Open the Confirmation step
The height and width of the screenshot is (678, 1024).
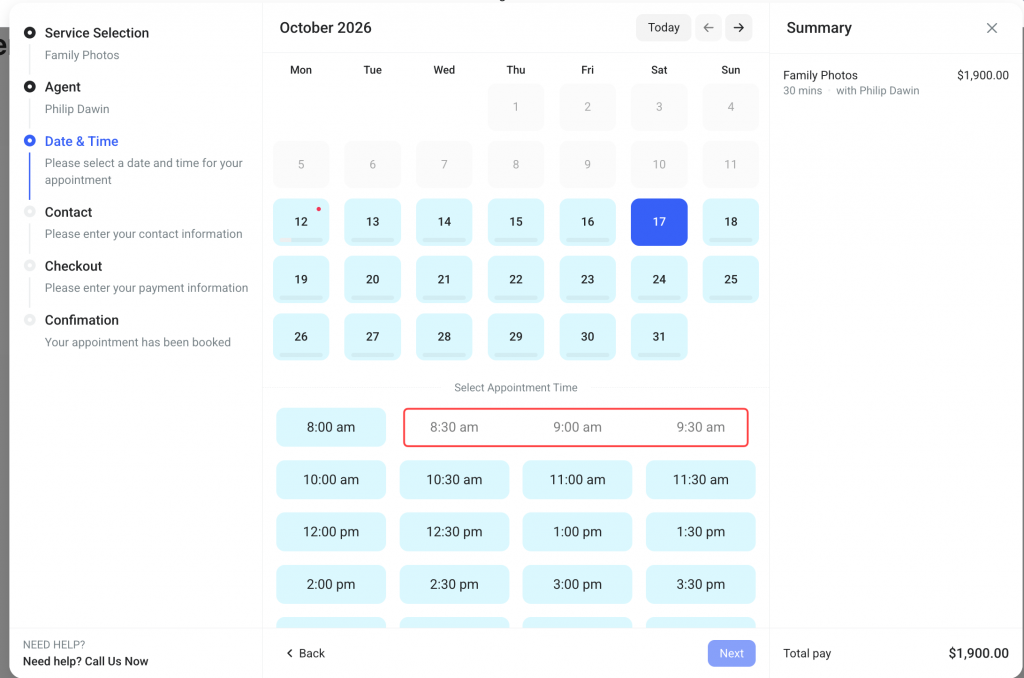82,320
